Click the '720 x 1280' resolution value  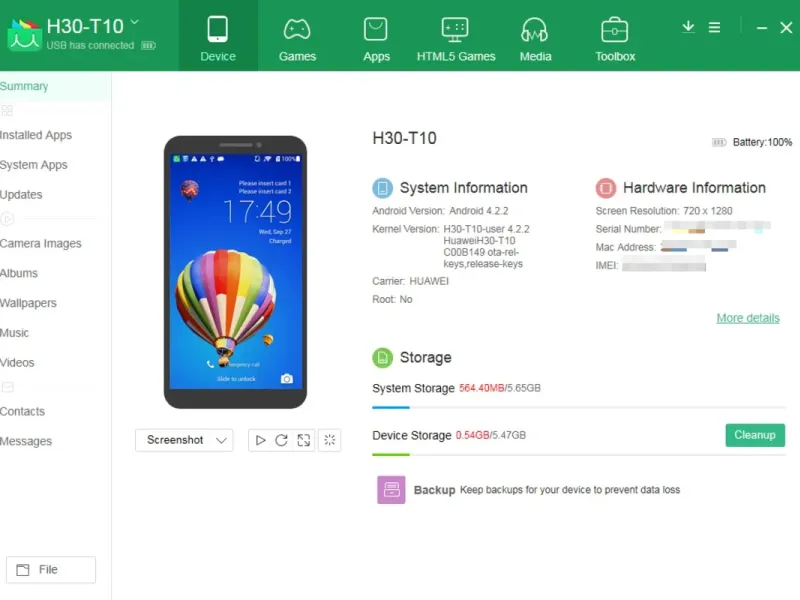pos(708,211)
